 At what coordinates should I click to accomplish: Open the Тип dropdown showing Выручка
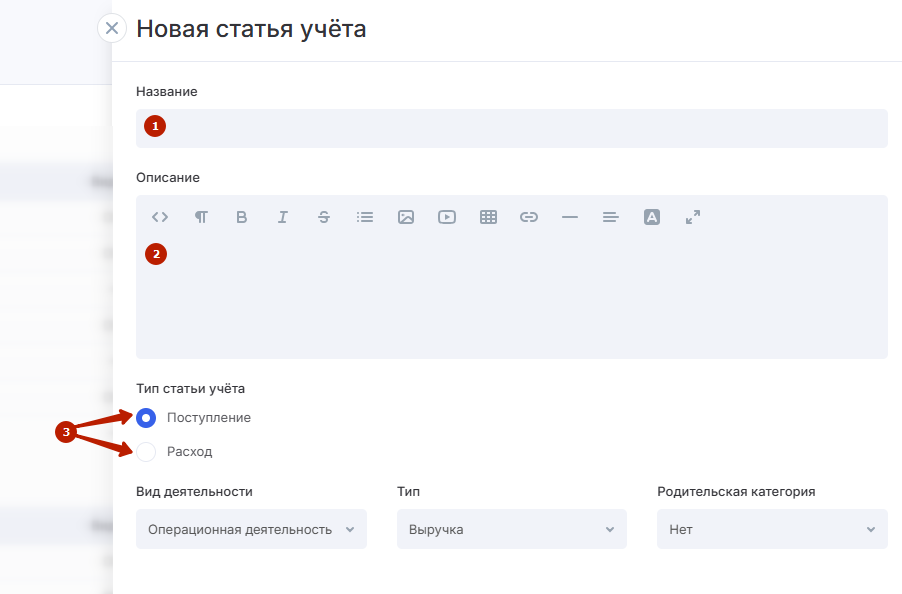(x=511, y=529)
